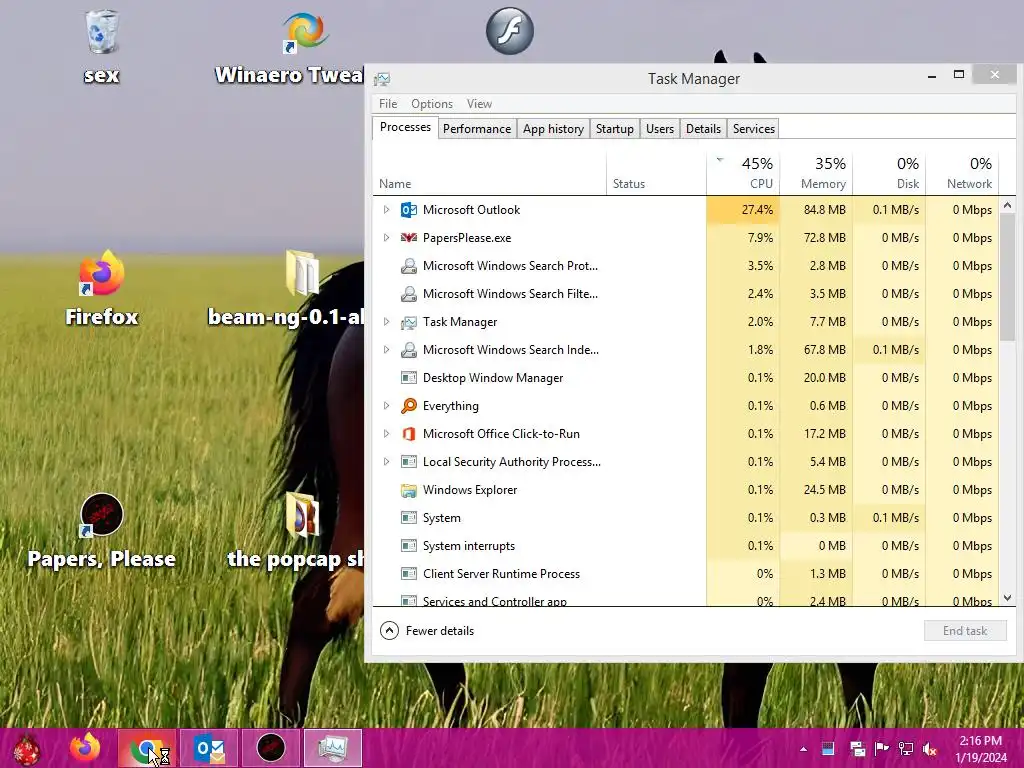The width and height of the screenshot is (1024, 768).
Task: Collapse view with Fewer details
Action: point(427,631)
